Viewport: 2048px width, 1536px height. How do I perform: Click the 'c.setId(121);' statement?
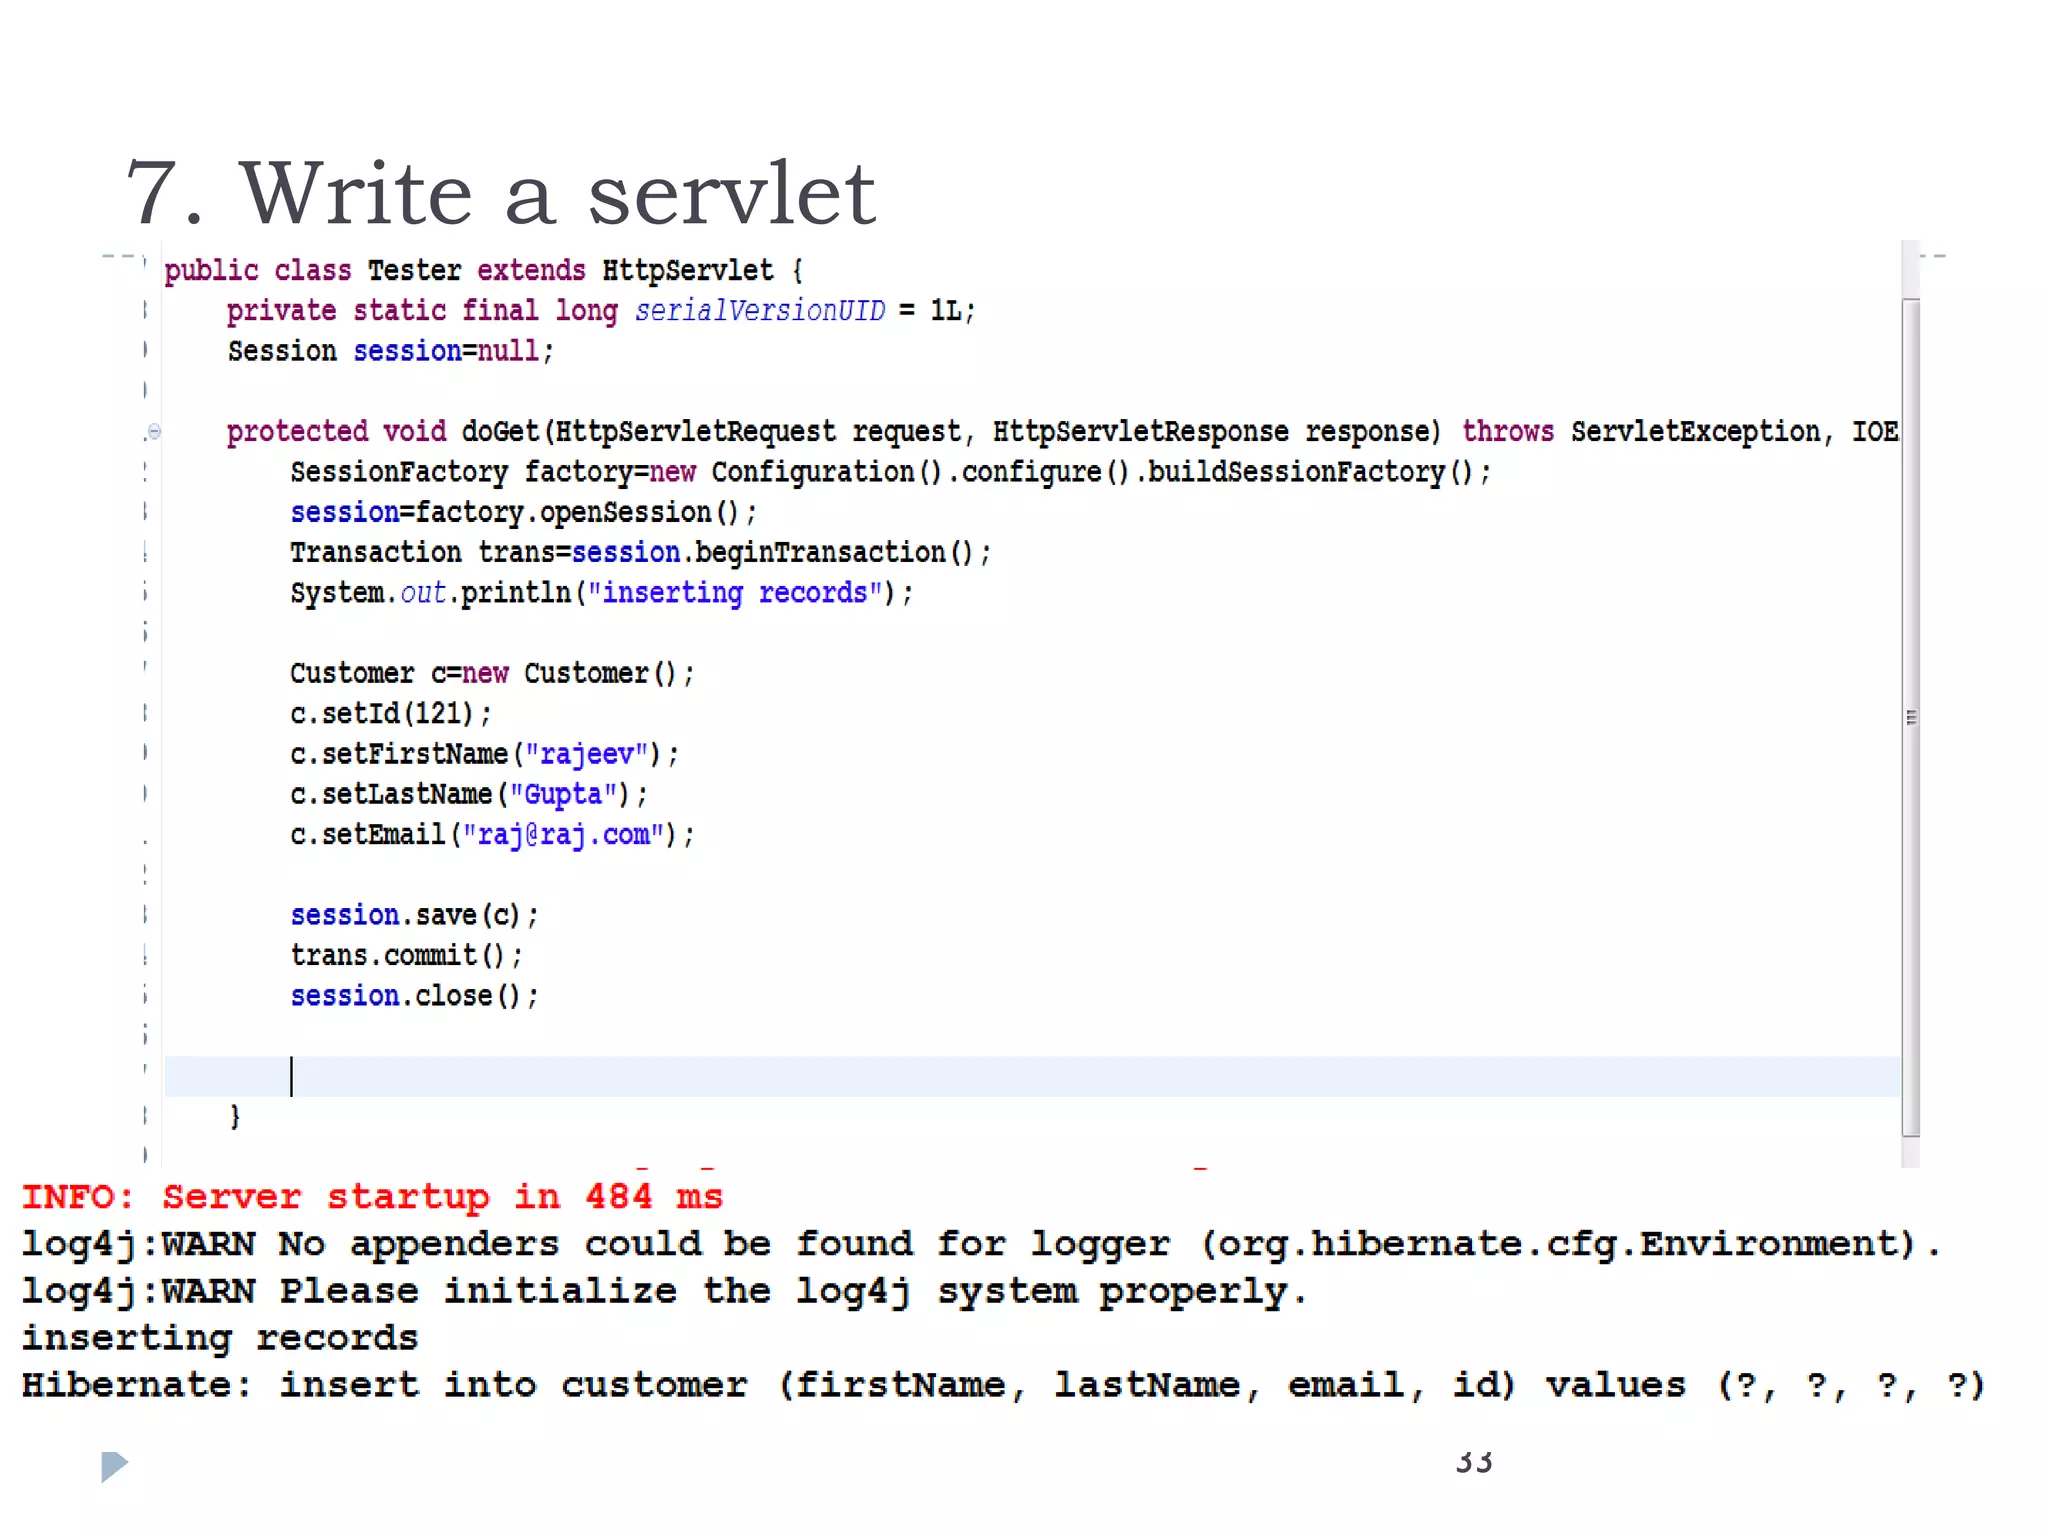click(x=390, y=714)
